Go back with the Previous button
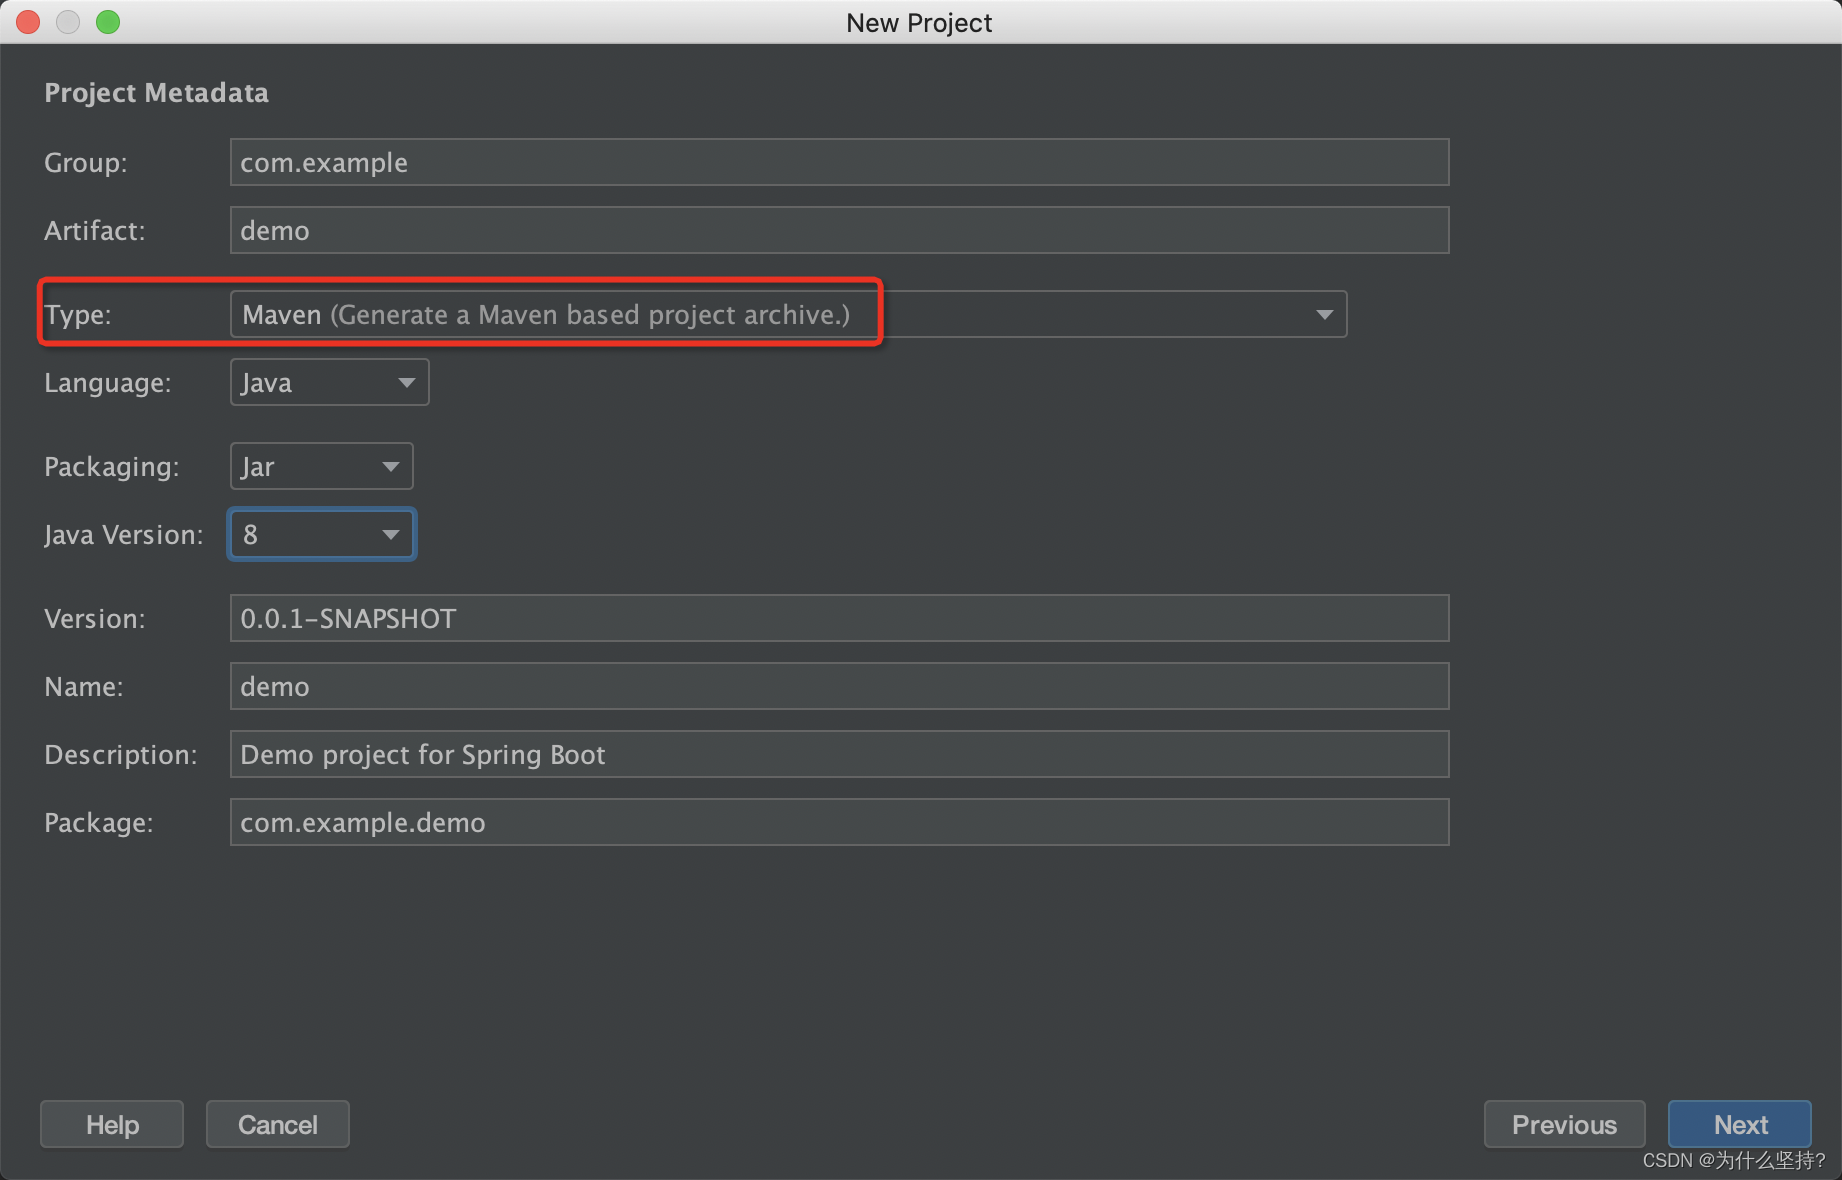 (1564, 1124)
